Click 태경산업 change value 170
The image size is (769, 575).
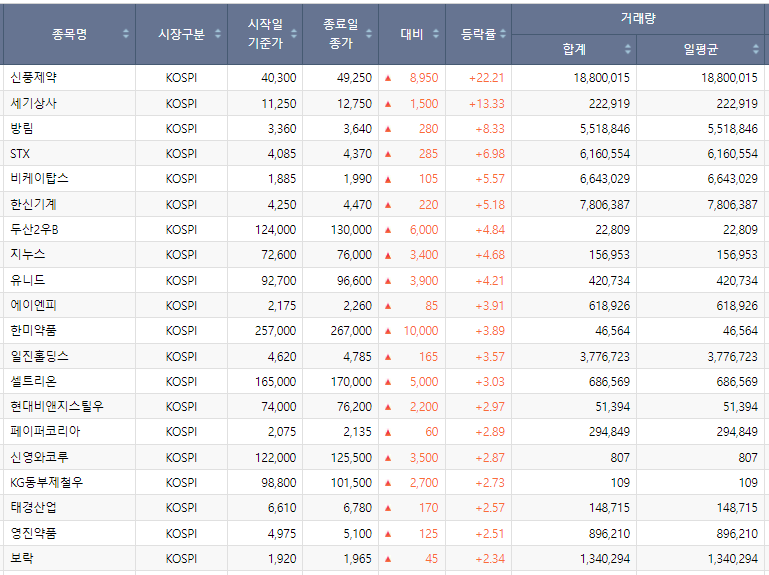428,508
